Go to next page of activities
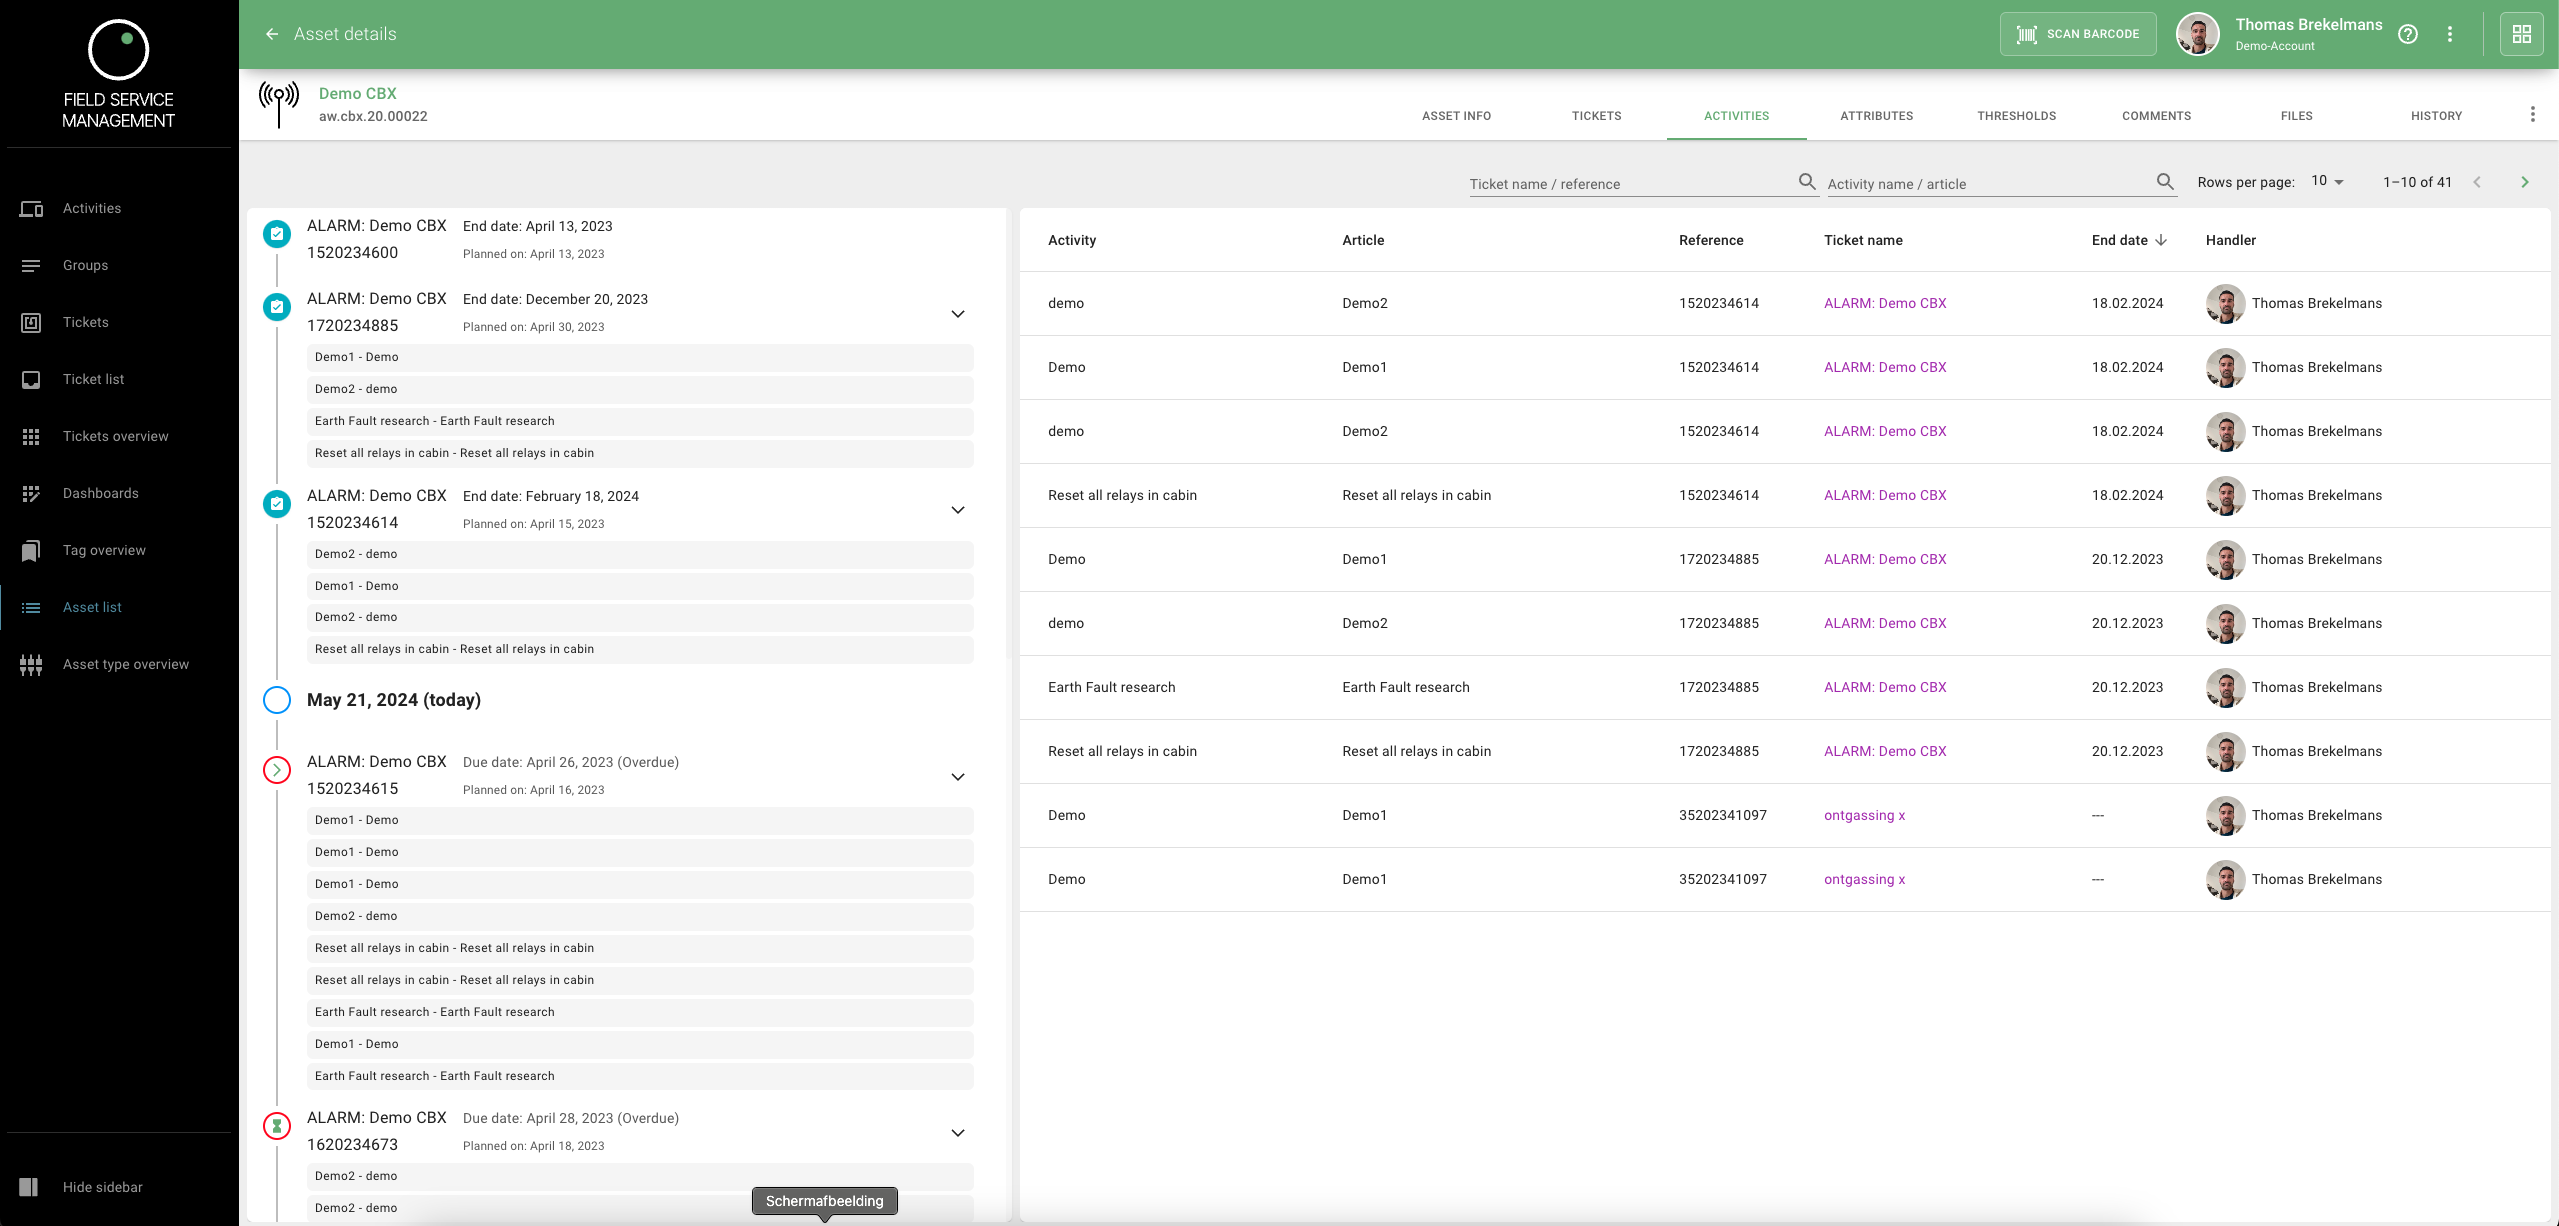 point(2524,182)
